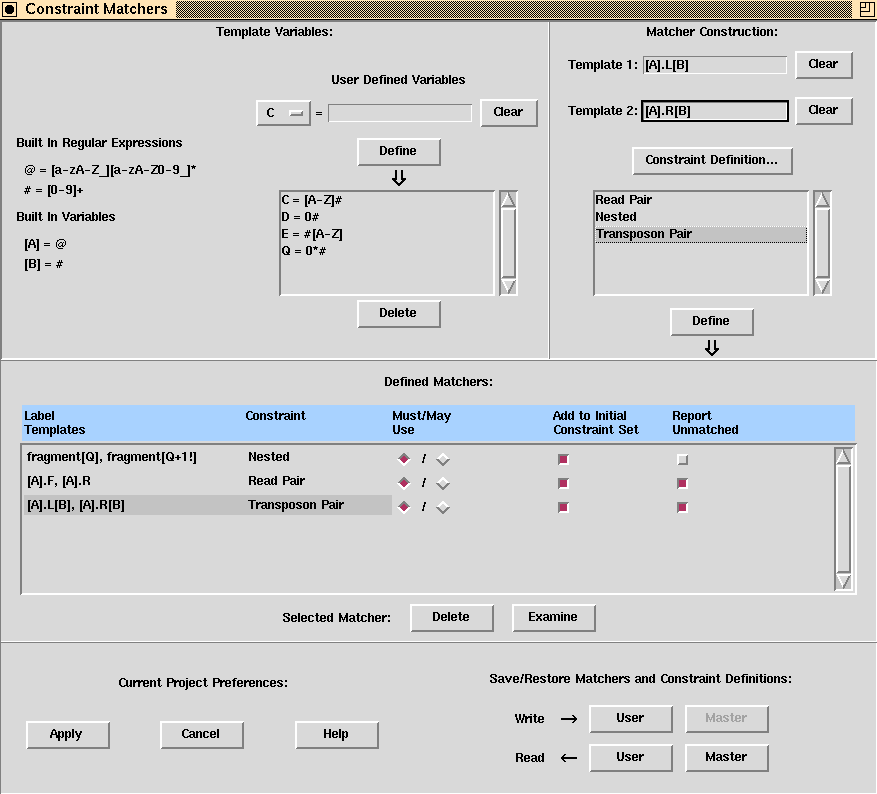Toggle Report Unmatched for Nested matcher
The height and width of the screenshot is (794, 877).
point(682,460)
